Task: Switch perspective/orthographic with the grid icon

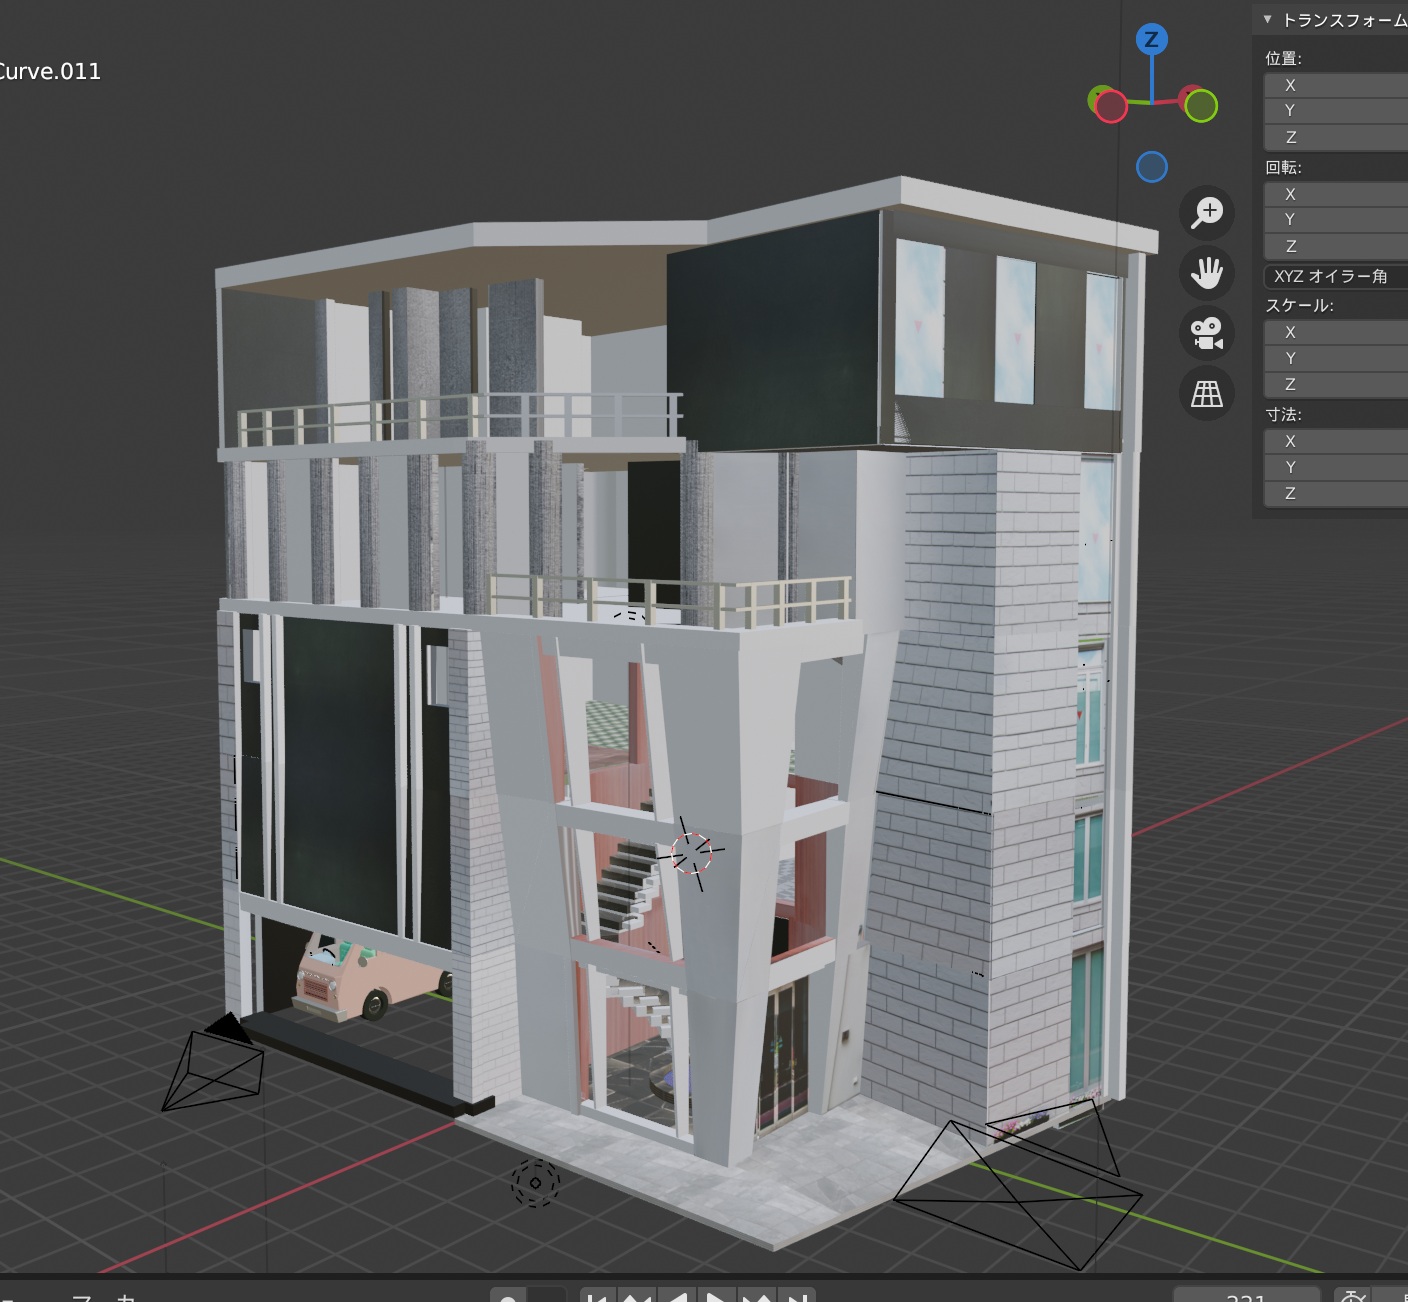Action: click(x=1207, y=393)
